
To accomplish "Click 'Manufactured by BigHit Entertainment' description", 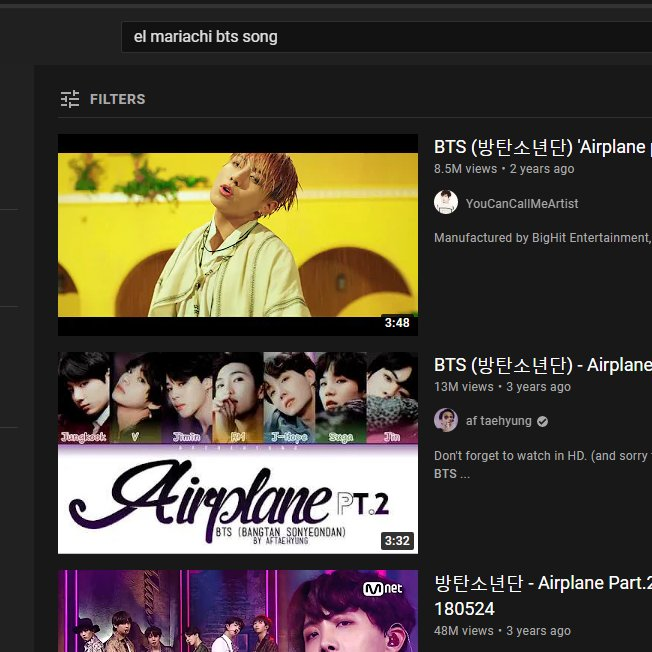I will coord(543,238).
